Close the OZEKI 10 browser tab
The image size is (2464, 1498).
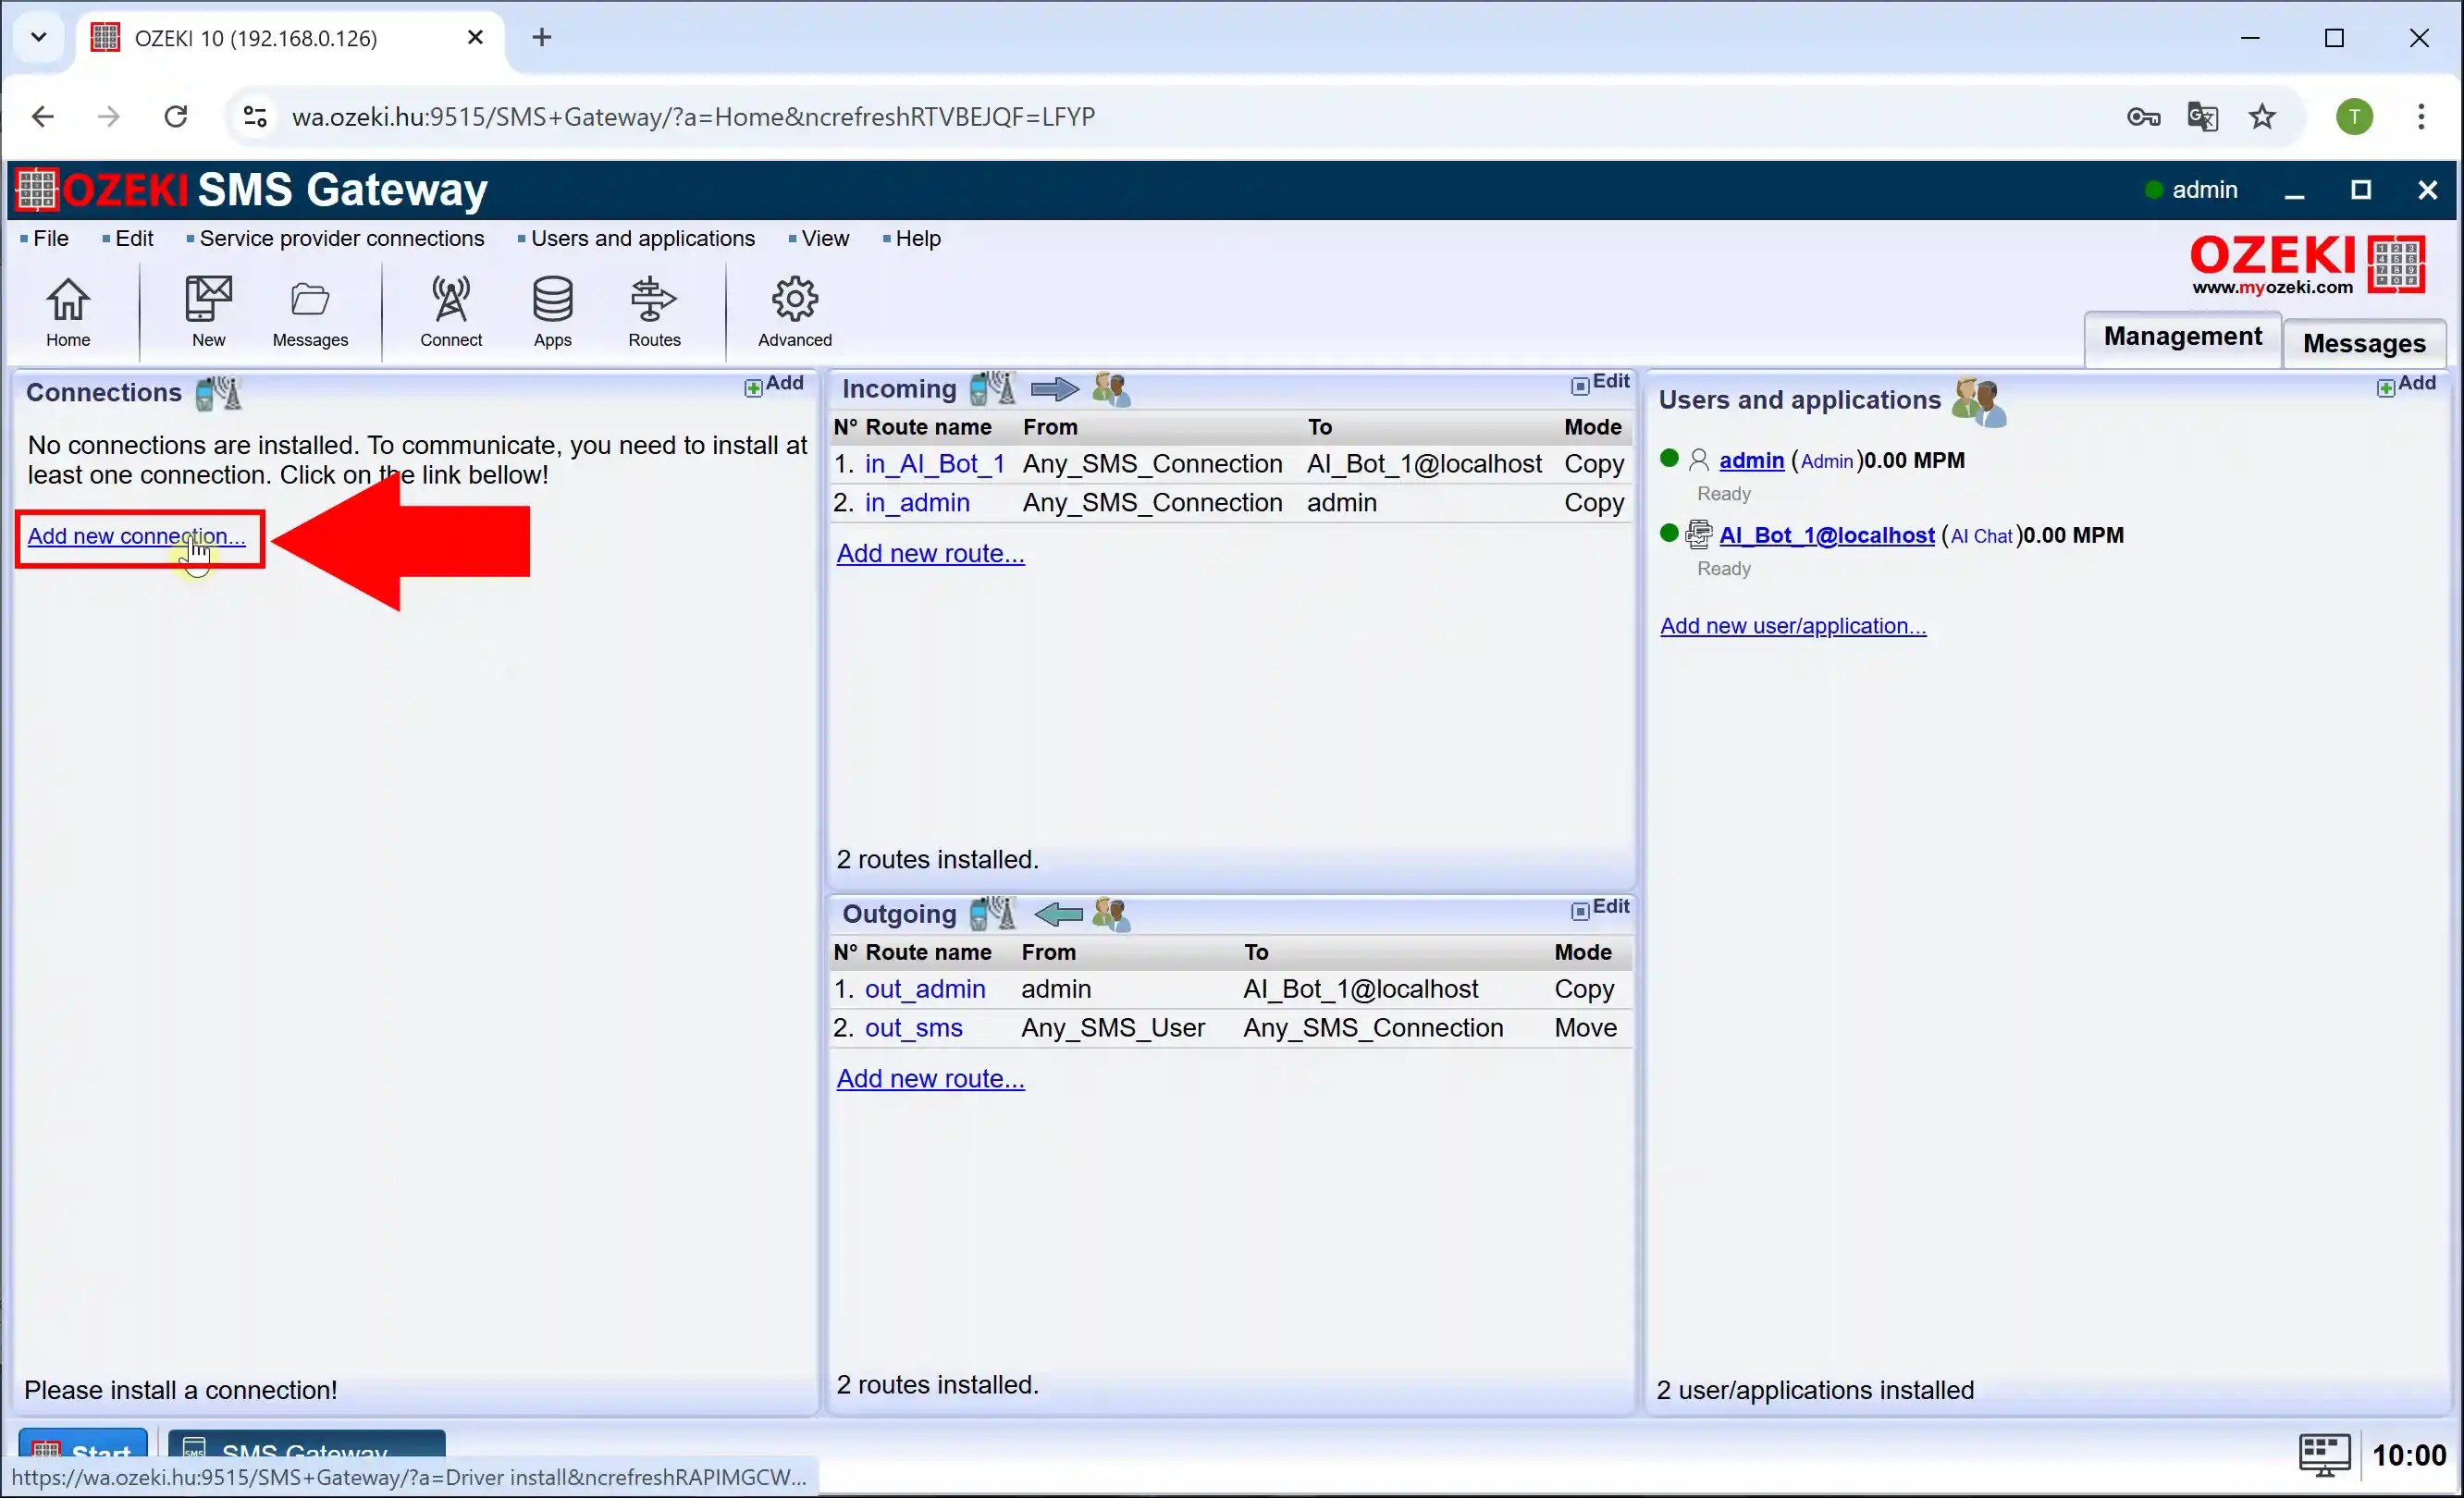coord(476,38)
